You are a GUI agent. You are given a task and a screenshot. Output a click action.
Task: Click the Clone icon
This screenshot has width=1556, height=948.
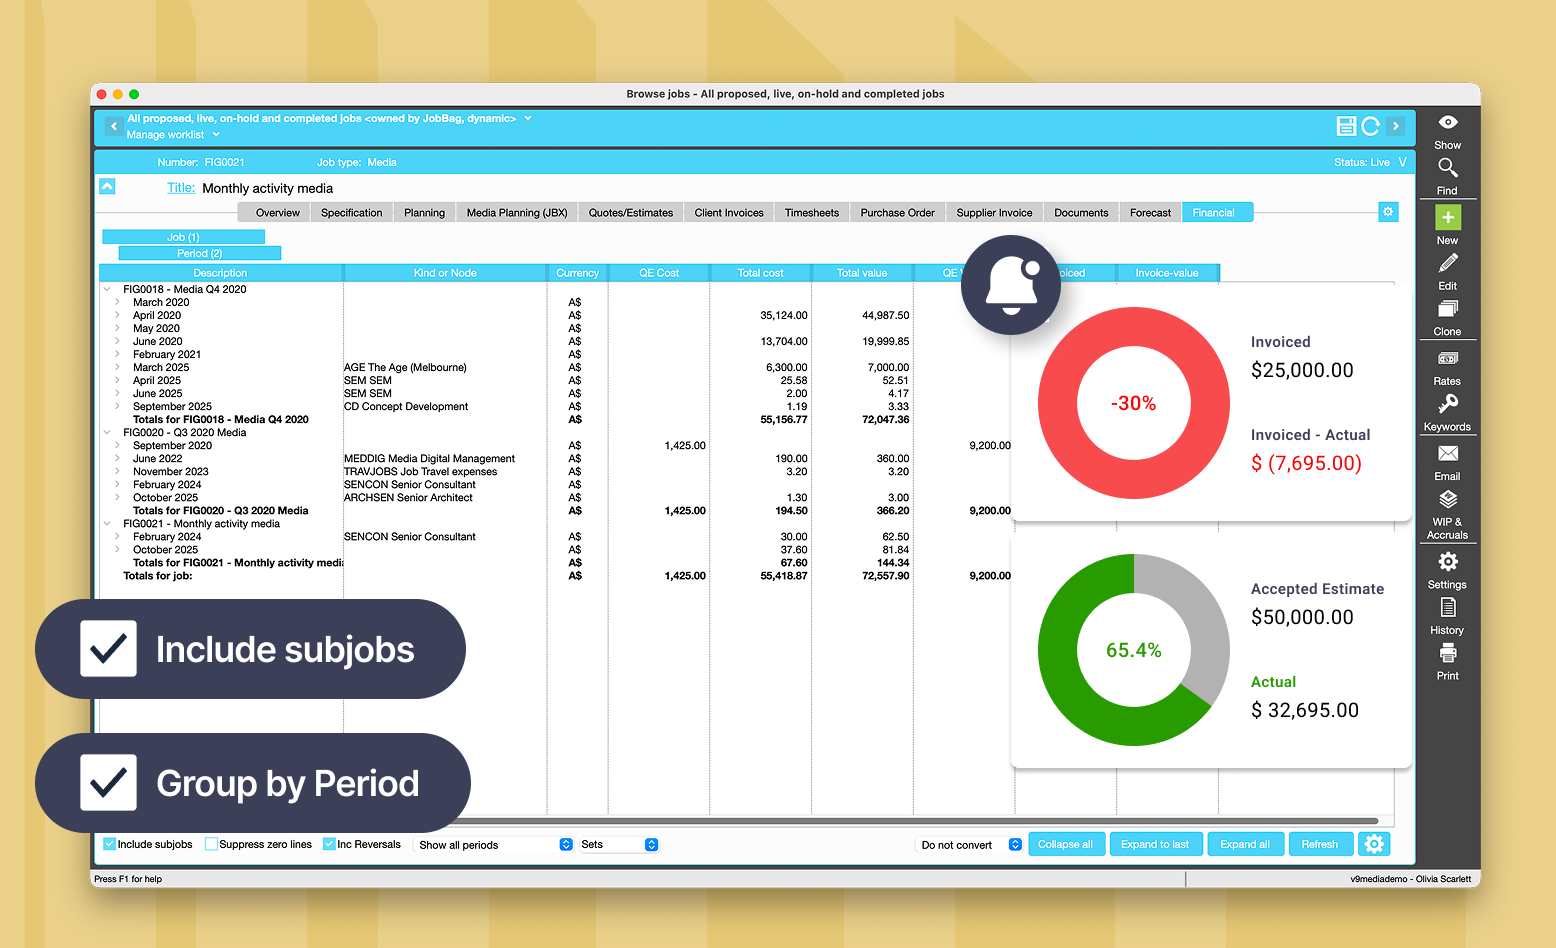(1447, 309)
